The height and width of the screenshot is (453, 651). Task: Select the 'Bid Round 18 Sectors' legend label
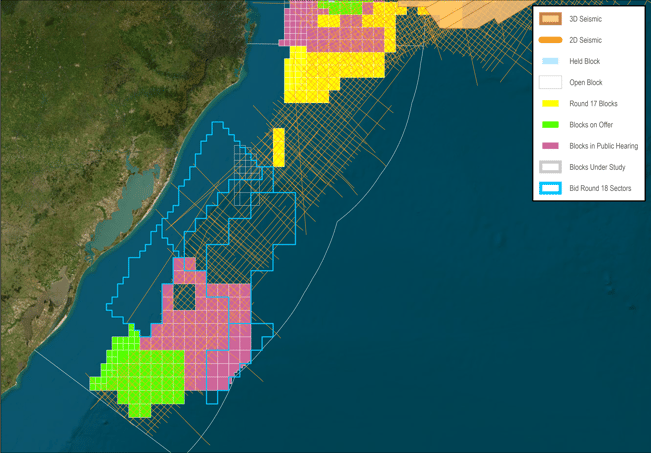600,189
